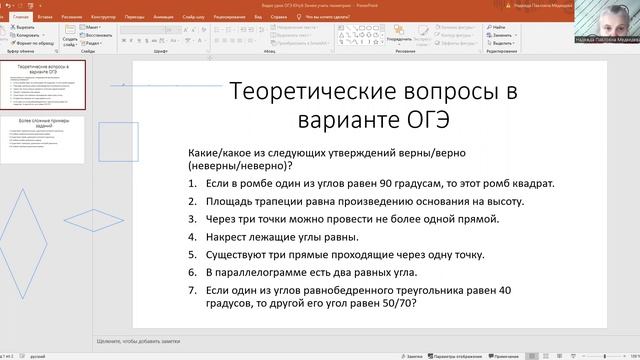The image size is (640, 360).
Task: Toggle Underline formatting button
Action: click(x=139, y=40)
